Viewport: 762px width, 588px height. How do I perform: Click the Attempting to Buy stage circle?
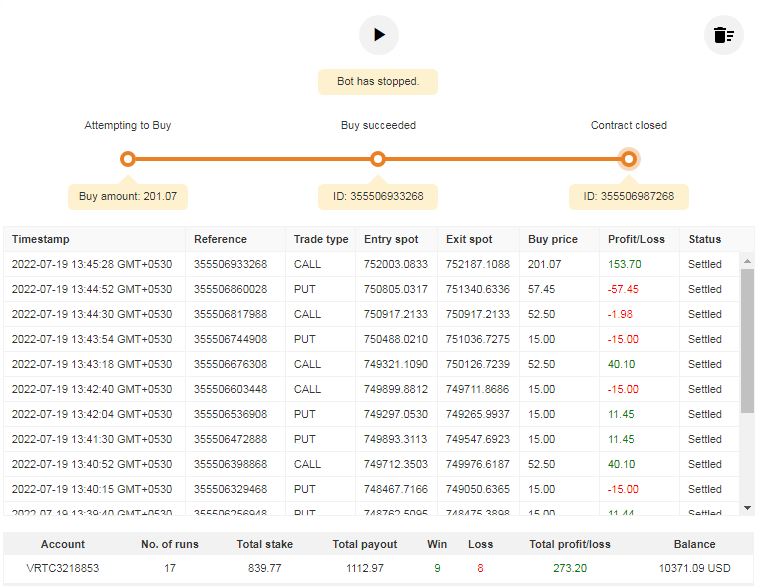tap(127, 159)
